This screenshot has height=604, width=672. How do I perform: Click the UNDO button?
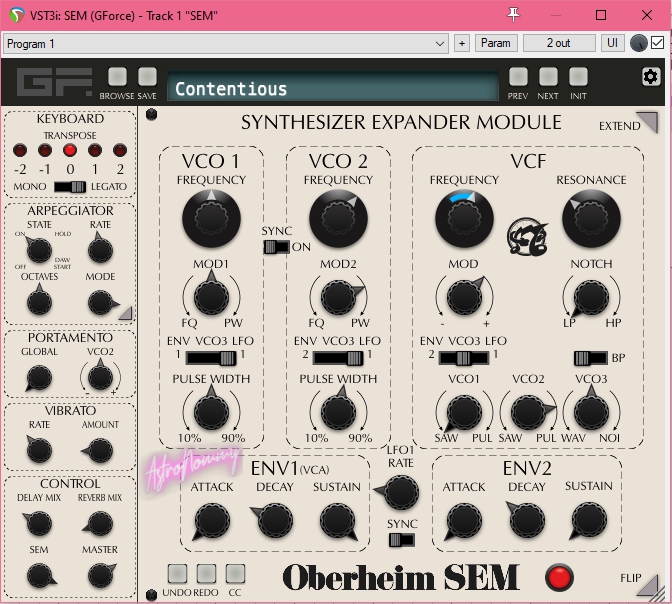point(177,574)
